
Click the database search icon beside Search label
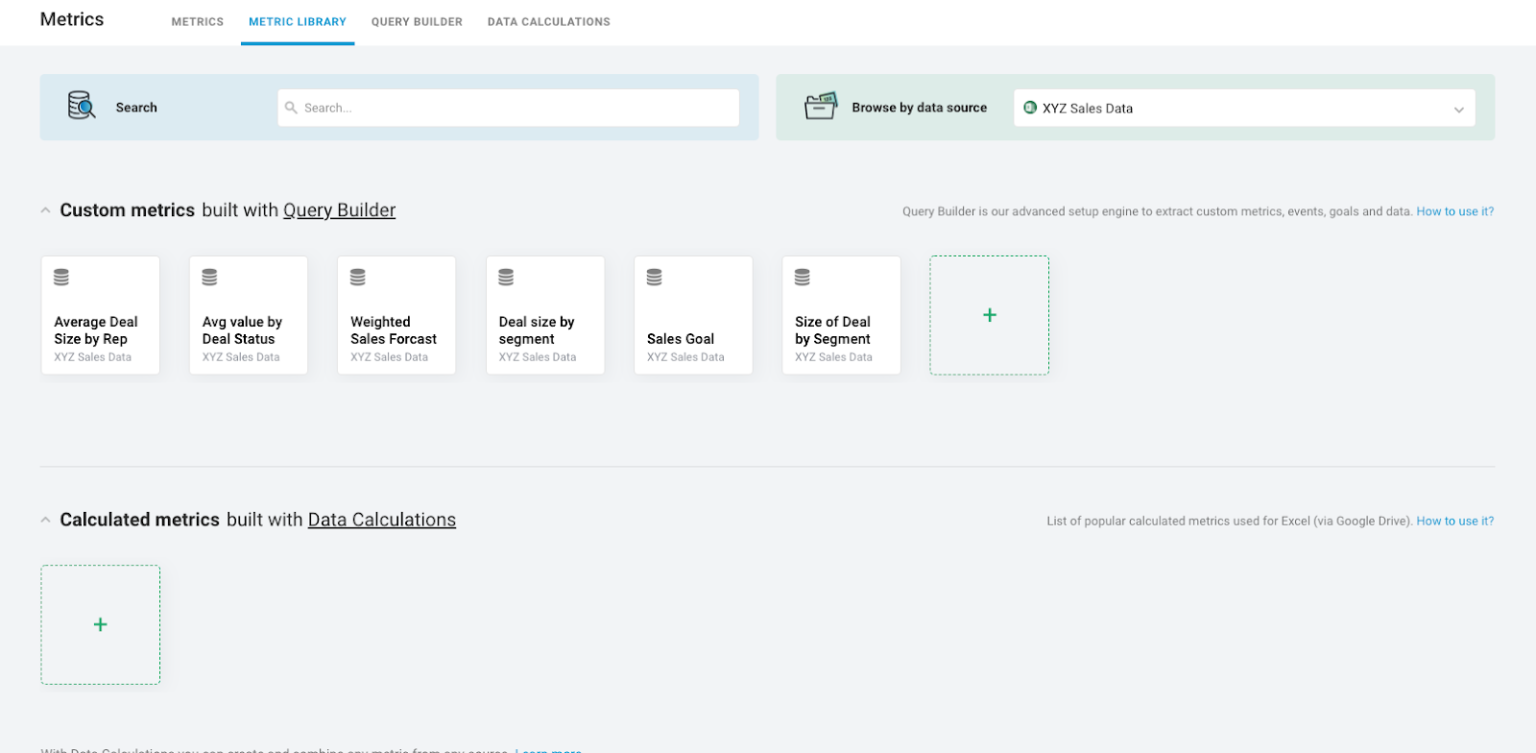coord(81,106)
